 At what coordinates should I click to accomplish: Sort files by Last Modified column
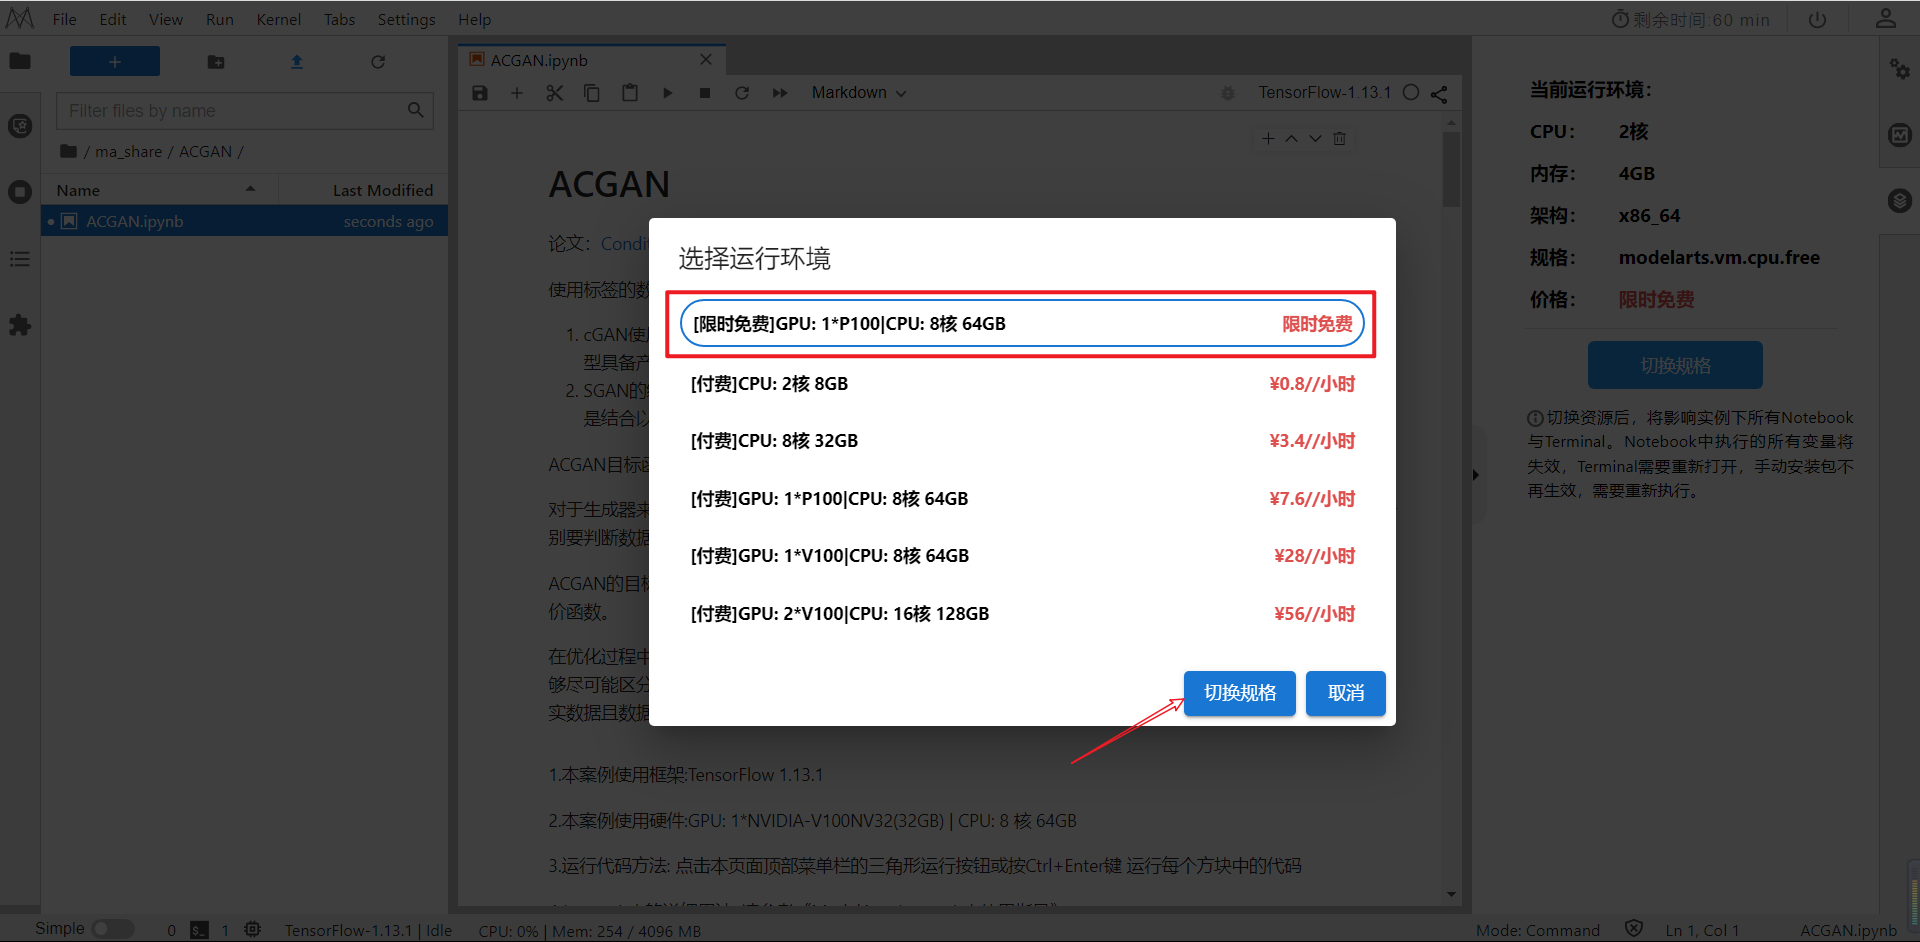[x=363, y=190]
